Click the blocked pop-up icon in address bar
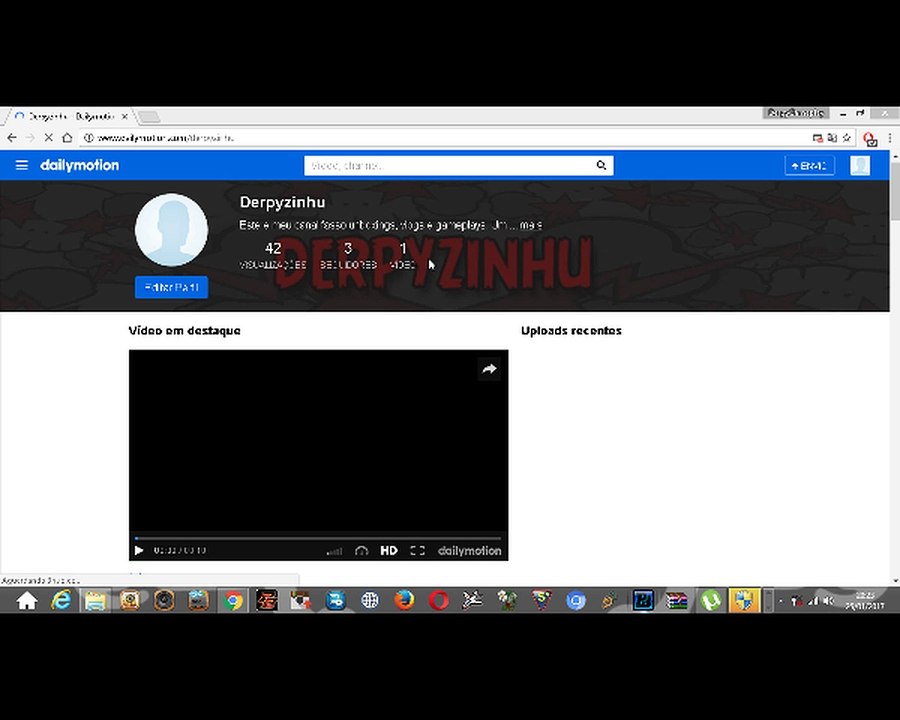The width and height of the screenshot is (900, 720). [x=817, y=138]
